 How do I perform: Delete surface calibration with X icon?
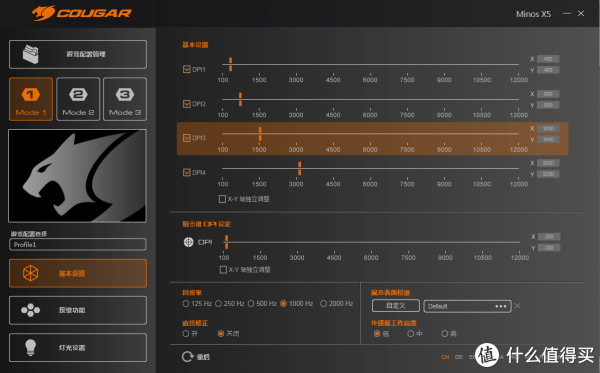[x=517, y=306]
